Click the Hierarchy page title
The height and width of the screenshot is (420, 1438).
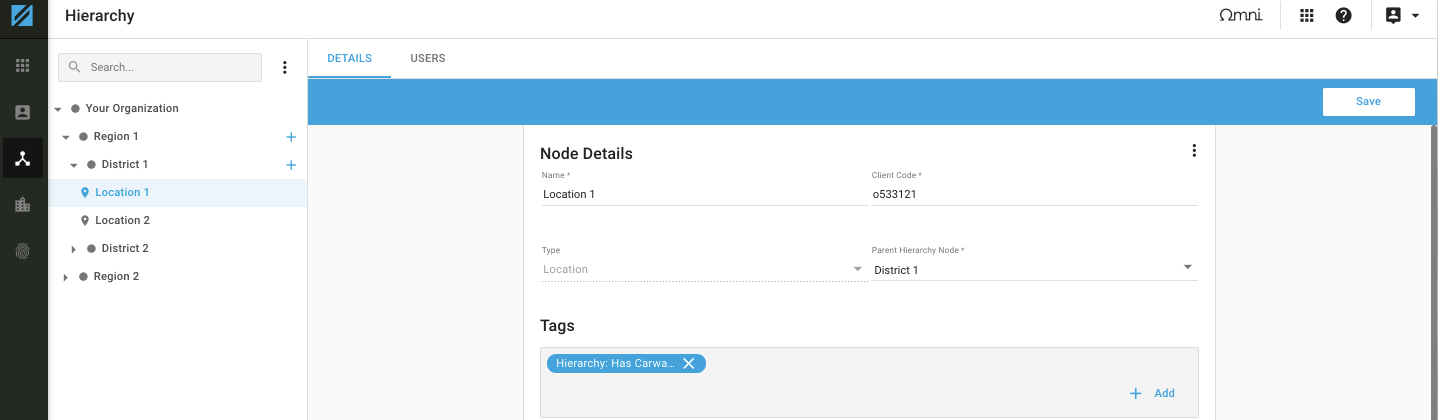pos(100,16)
